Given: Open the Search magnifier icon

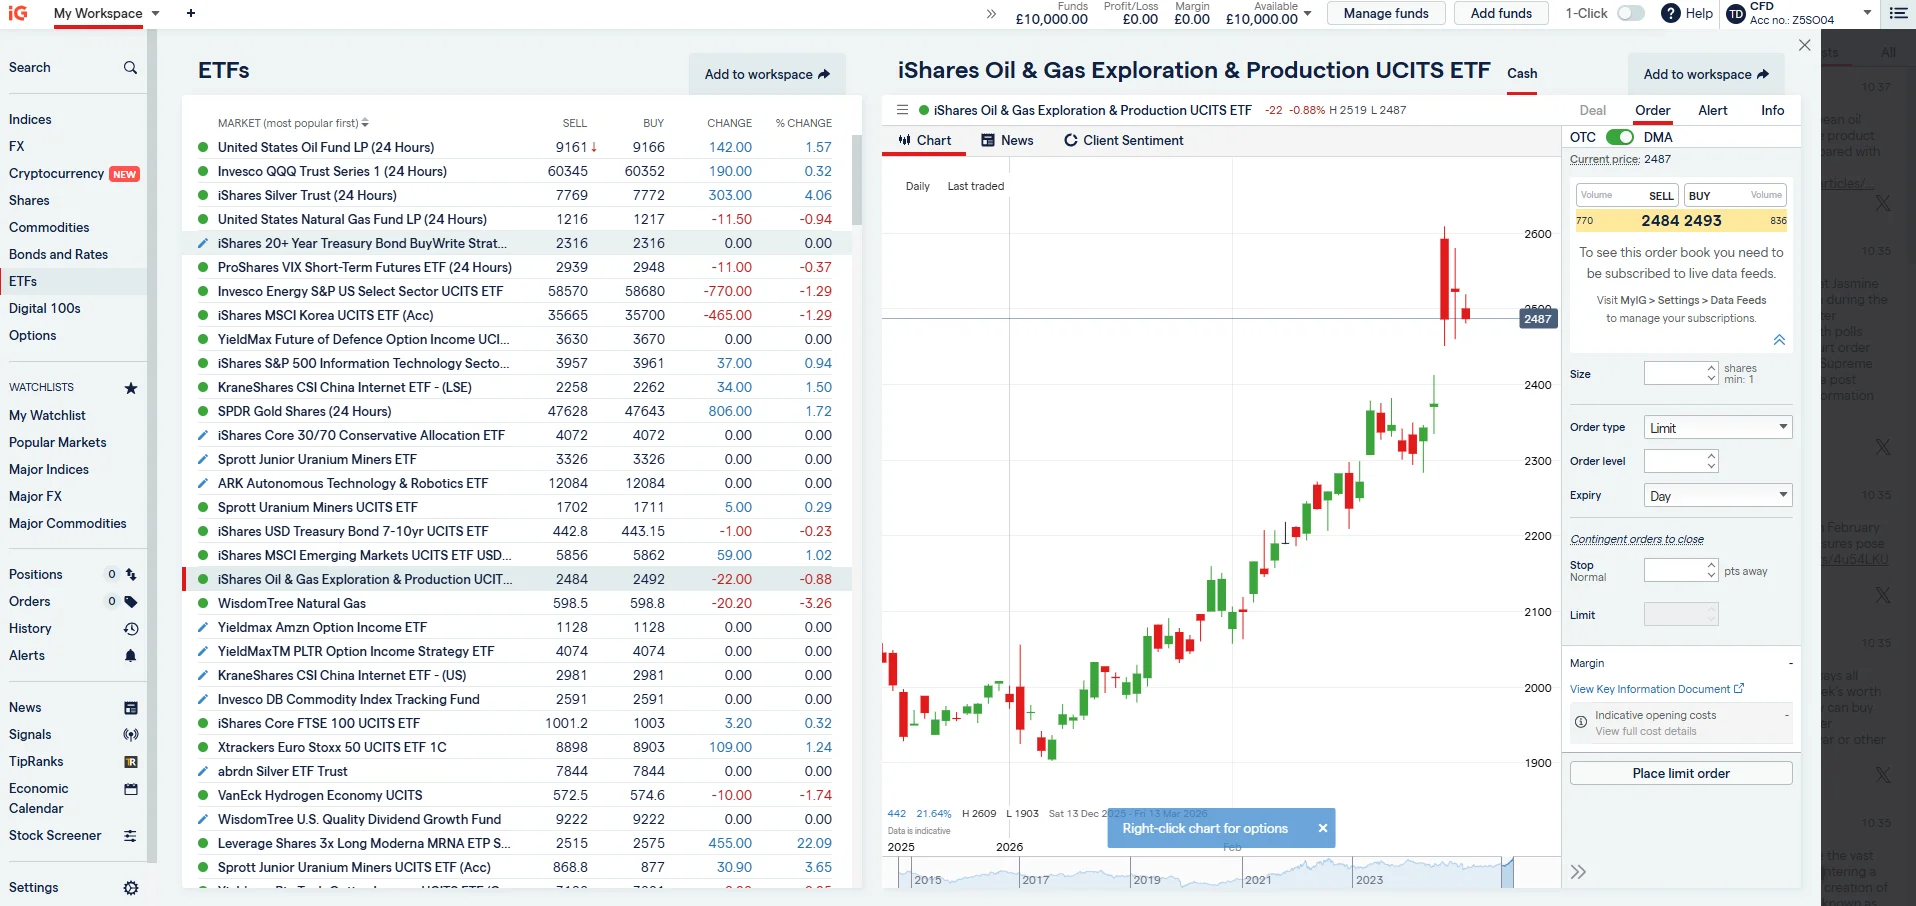Looking at the screenshot, I should (x=130, y=67).
